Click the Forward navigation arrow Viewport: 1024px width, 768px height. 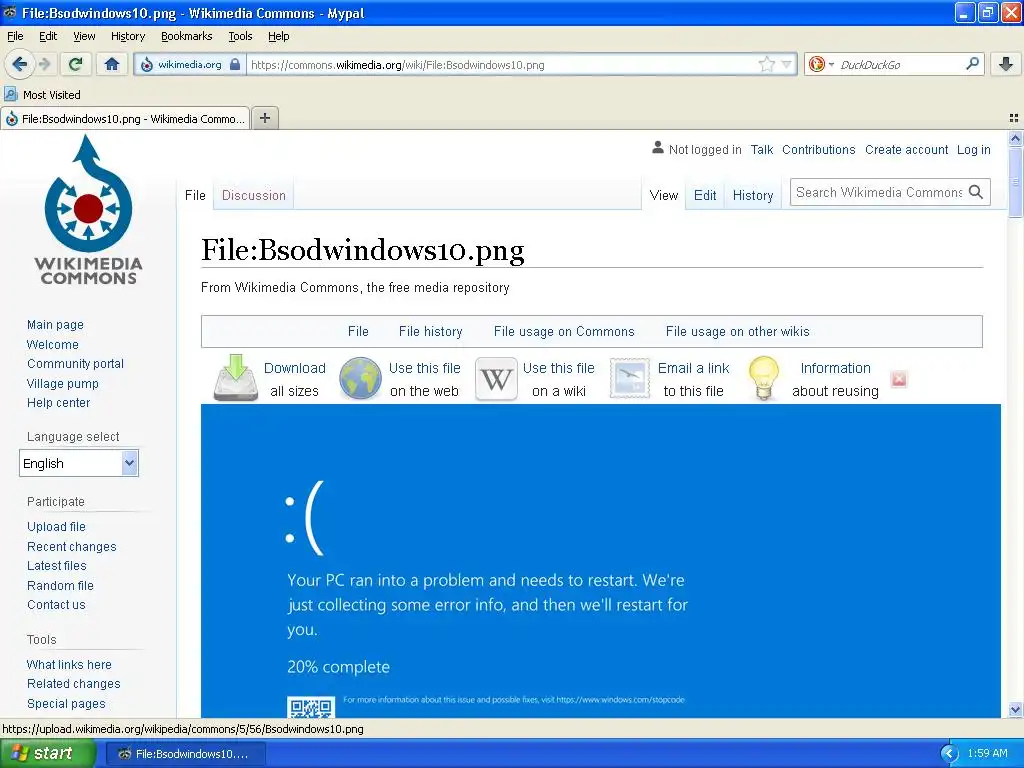point(44,64)
